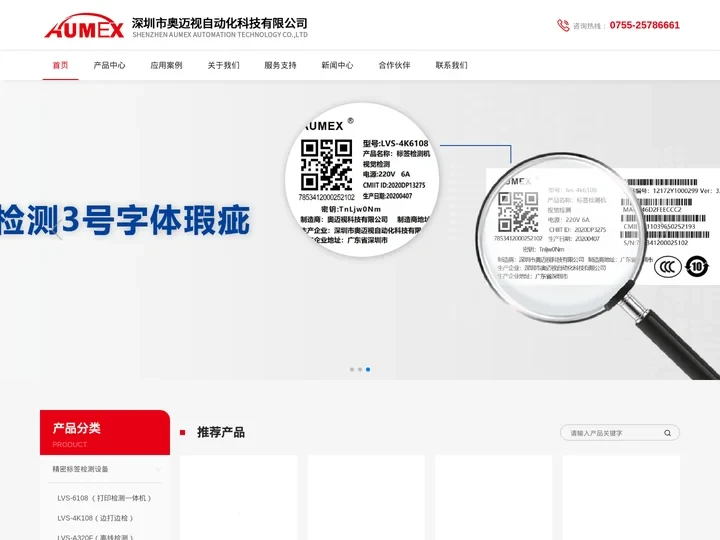Image resolution: width=720 pixels, height=540 pixels.
Task: Click hotline number 0755-25786661
Action: [x=644, y=25]
